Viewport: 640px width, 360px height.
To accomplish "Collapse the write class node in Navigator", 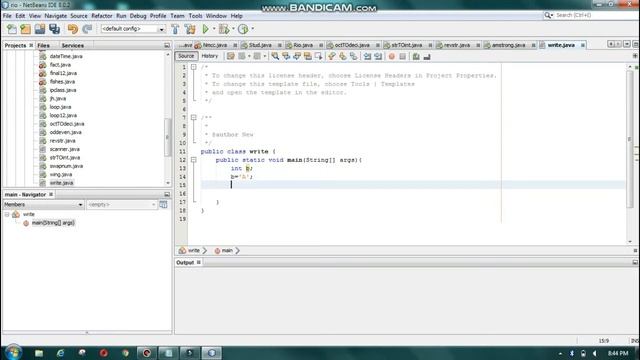I will [x=7, y=214].
